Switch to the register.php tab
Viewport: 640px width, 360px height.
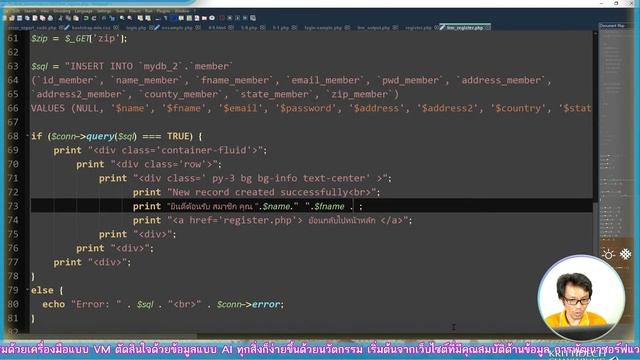418,27
